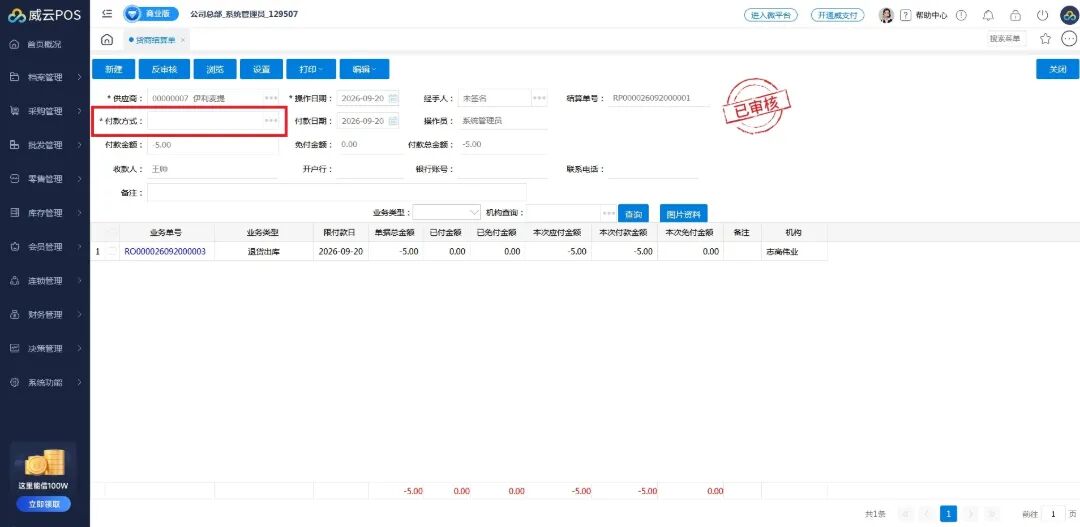Screen dimensions: 1080x527
Task: Expand 连锁管理 in sidebar
Action: point(45,281)
